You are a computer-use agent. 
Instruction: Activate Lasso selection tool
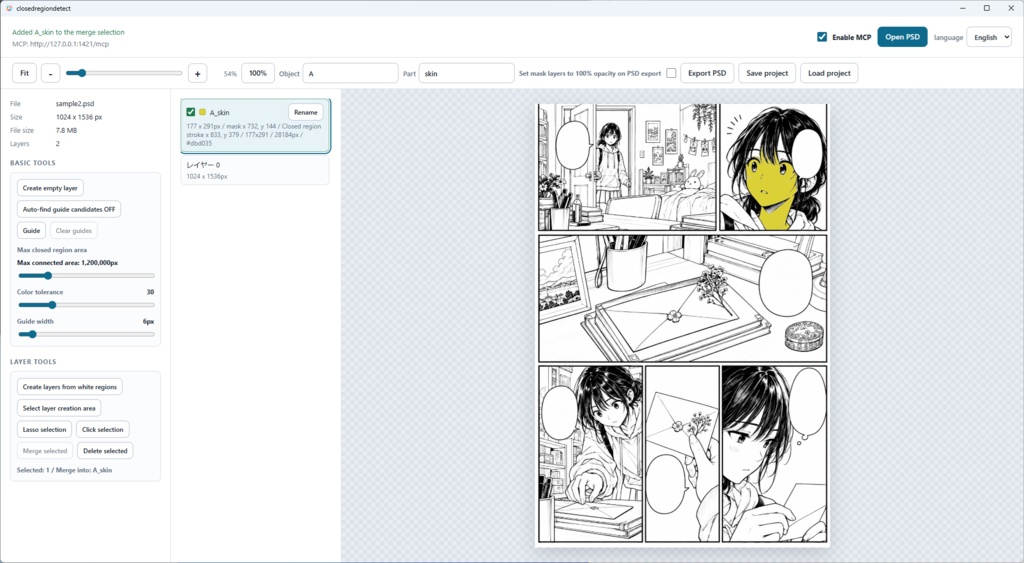[44, 430]
